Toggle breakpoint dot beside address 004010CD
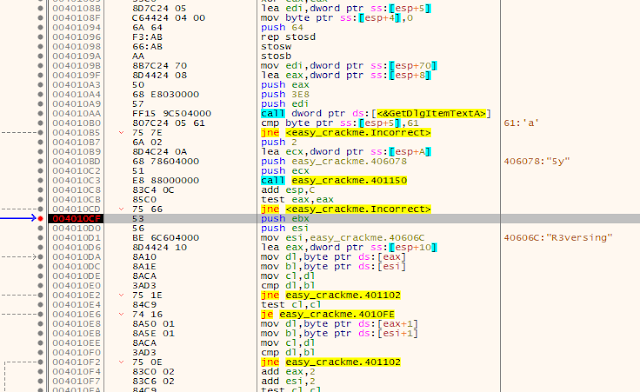640x392 pixels. coord(40,209)
